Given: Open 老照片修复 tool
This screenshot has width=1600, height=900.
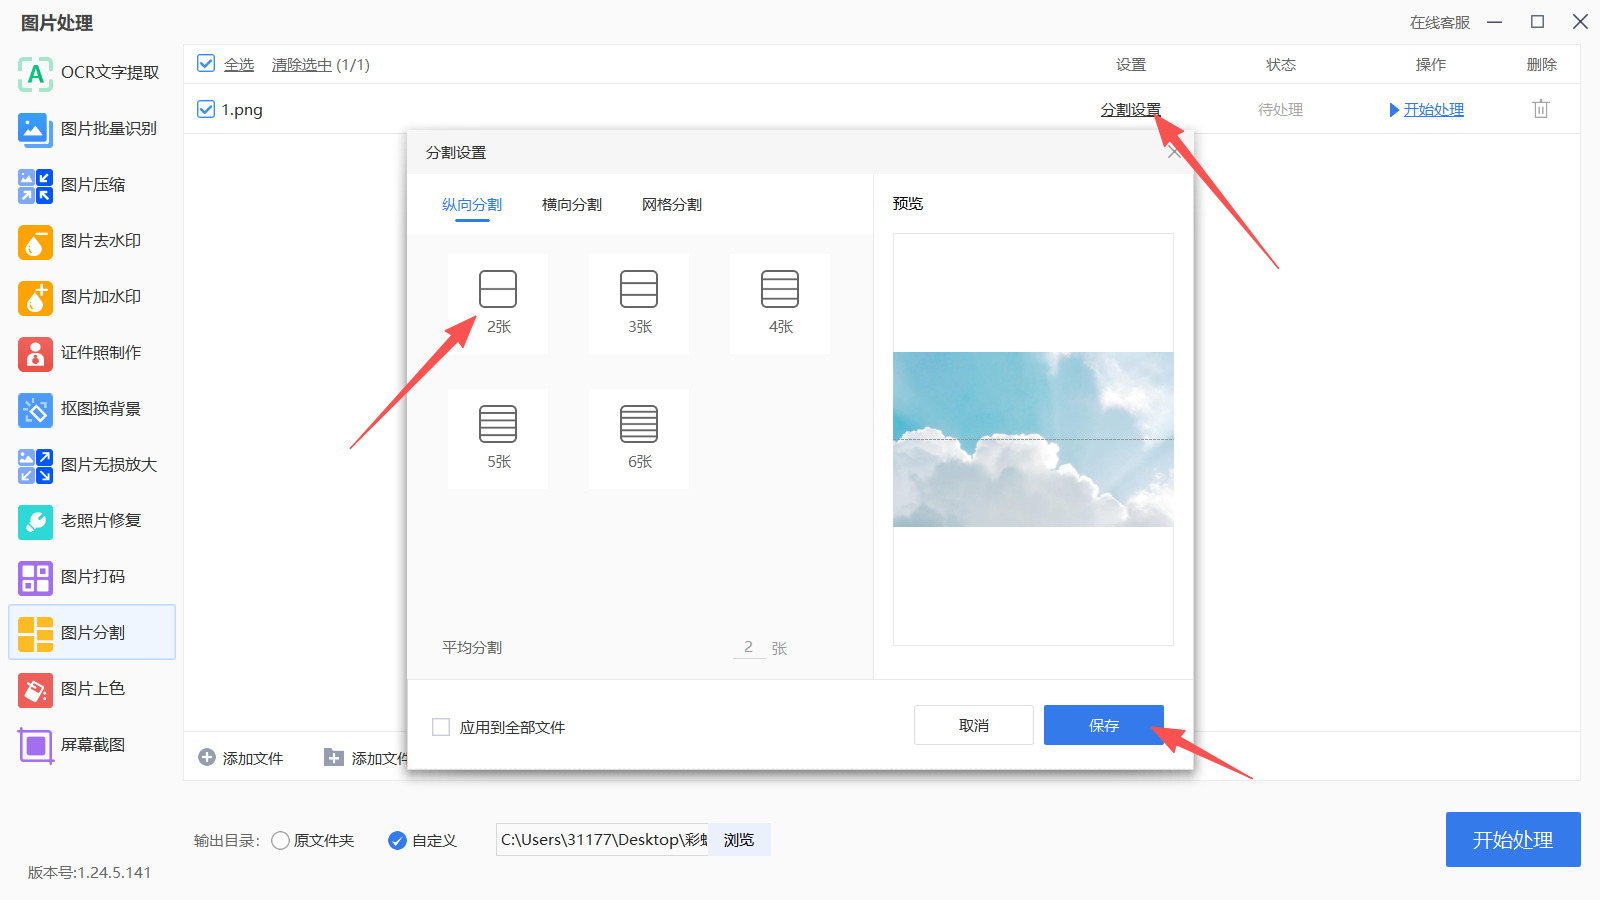Looking at the screenshot, I should pos(92,521).
